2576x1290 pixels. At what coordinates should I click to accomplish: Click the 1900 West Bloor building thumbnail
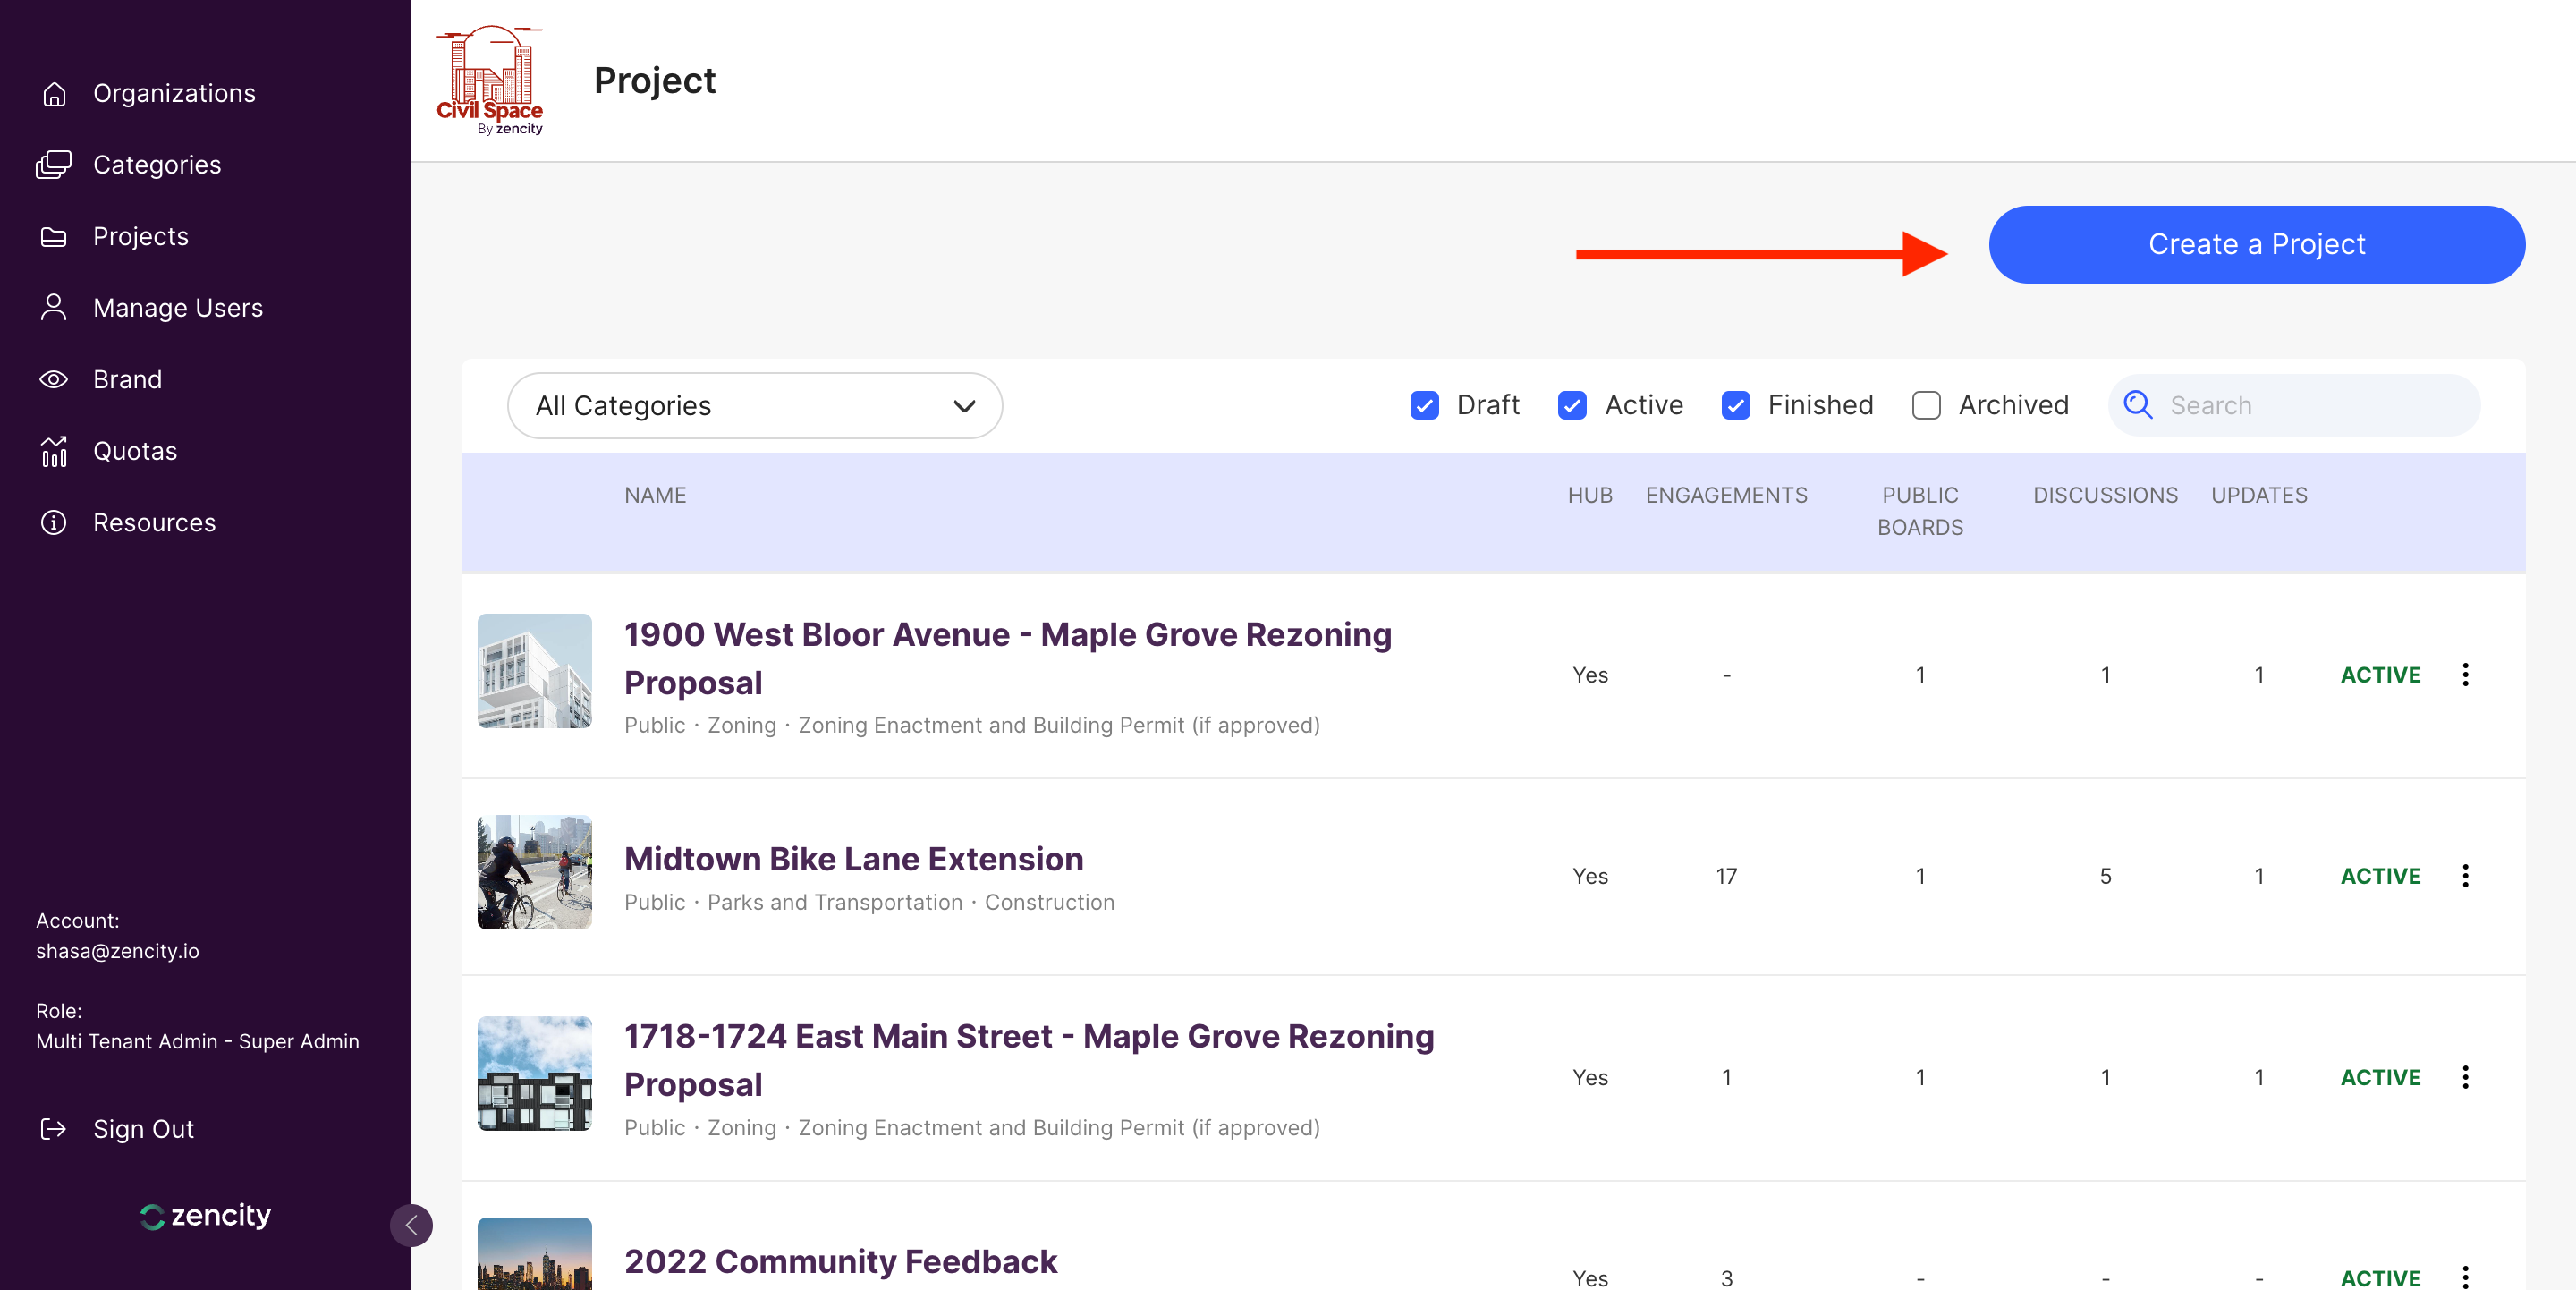click(535, 671)
